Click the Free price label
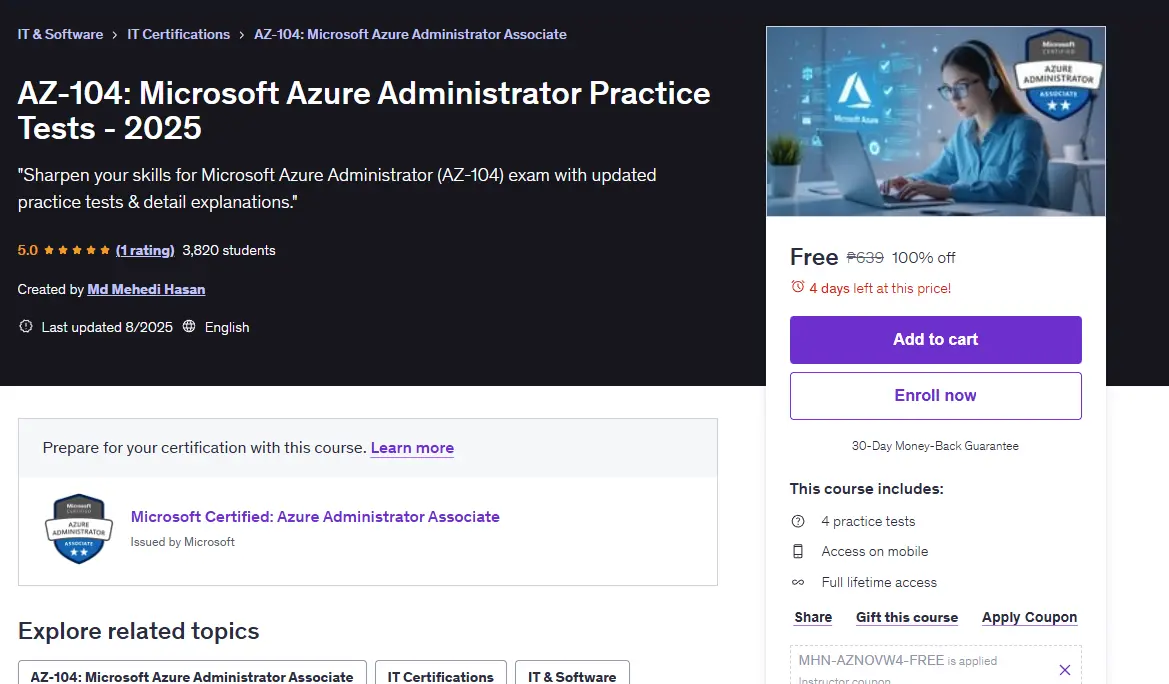The width and height of the screenshot is (1169, 684). 814,257
